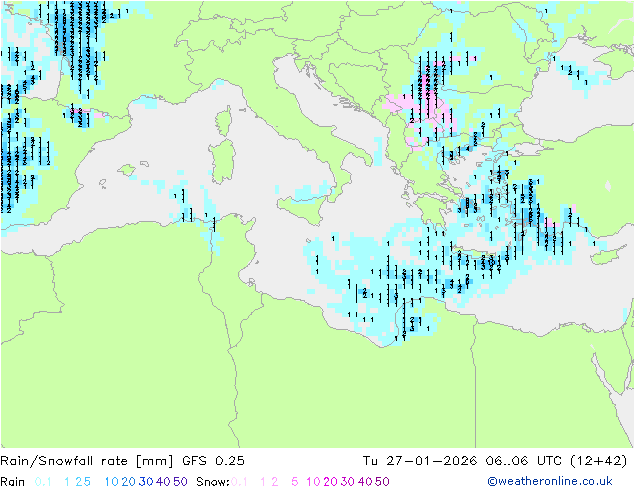
Task: Pick the snow legend value 50
Action: [383, 482]
